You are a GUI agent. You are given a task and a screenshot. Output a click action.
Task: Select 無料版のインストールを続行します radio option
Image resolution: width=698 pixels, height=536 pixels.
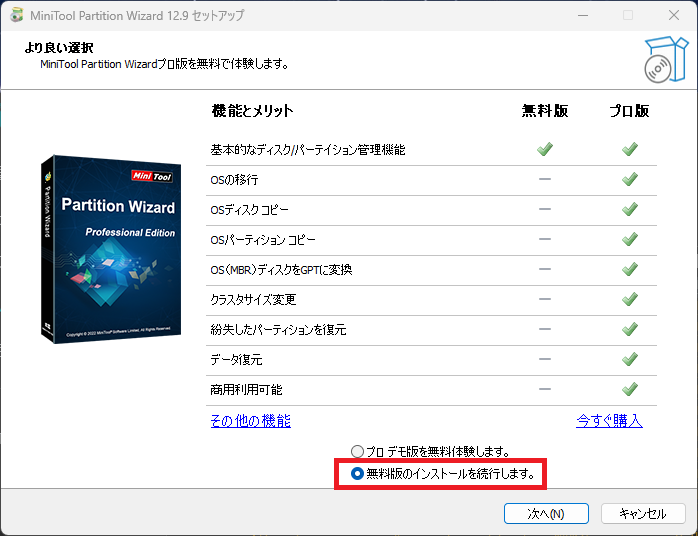[x=358, y=472]
